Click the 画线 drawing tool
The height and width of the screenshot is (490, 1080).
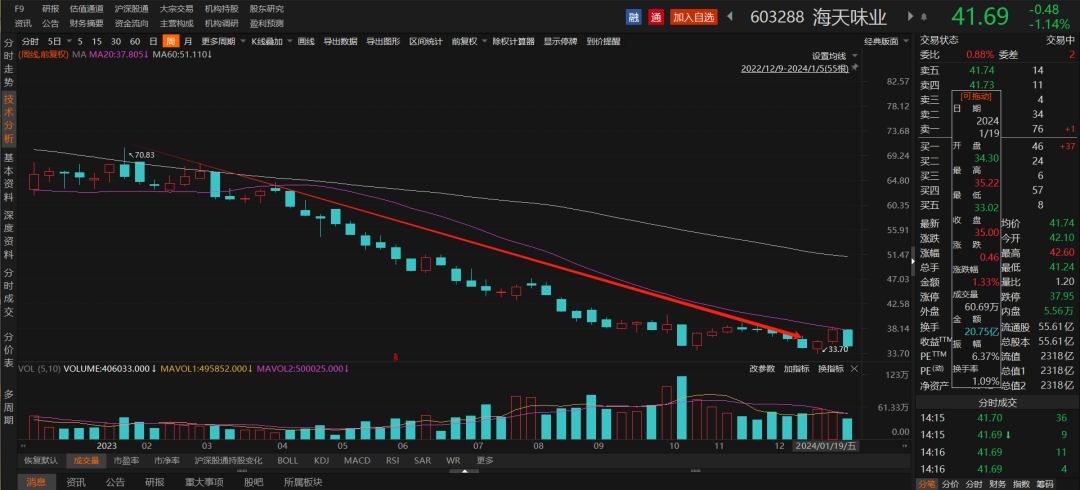point(307,41)
